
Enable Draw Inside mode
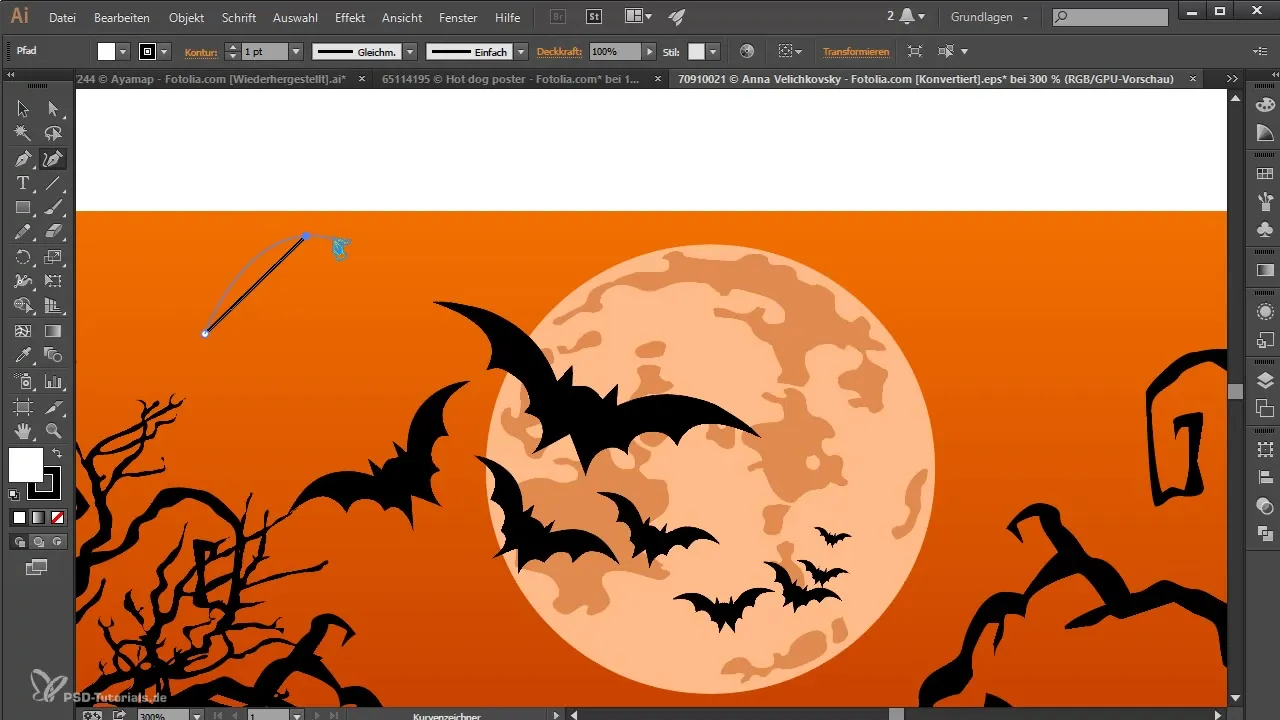tap(57, 542)
